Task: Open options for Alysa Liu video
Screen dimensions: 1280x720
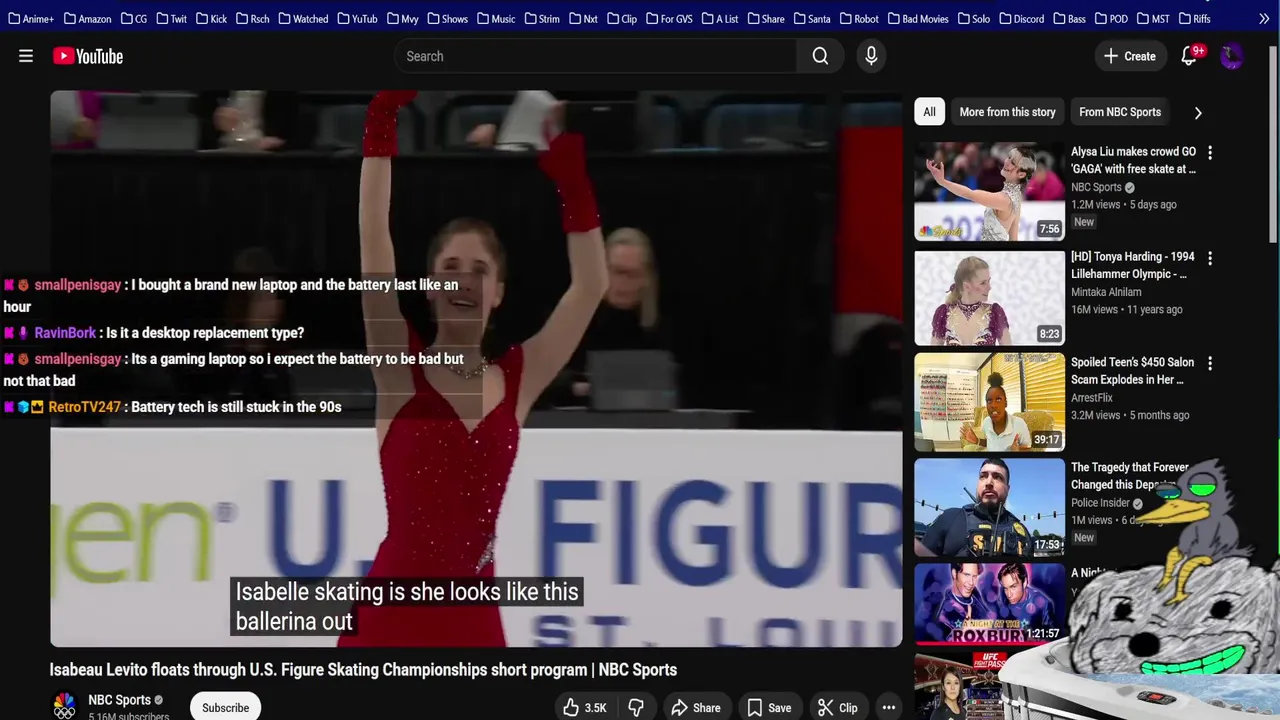Action: (x=1210, y=153)
